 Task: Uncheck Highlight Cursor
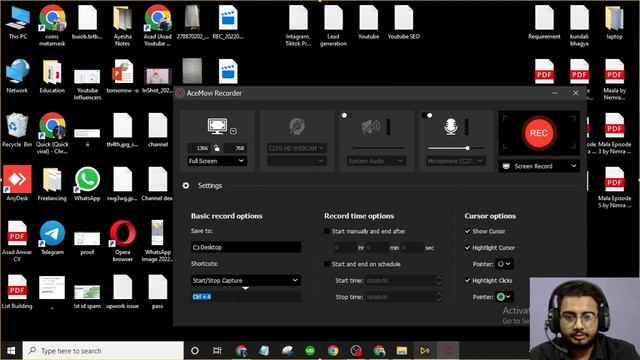[468, 247]
